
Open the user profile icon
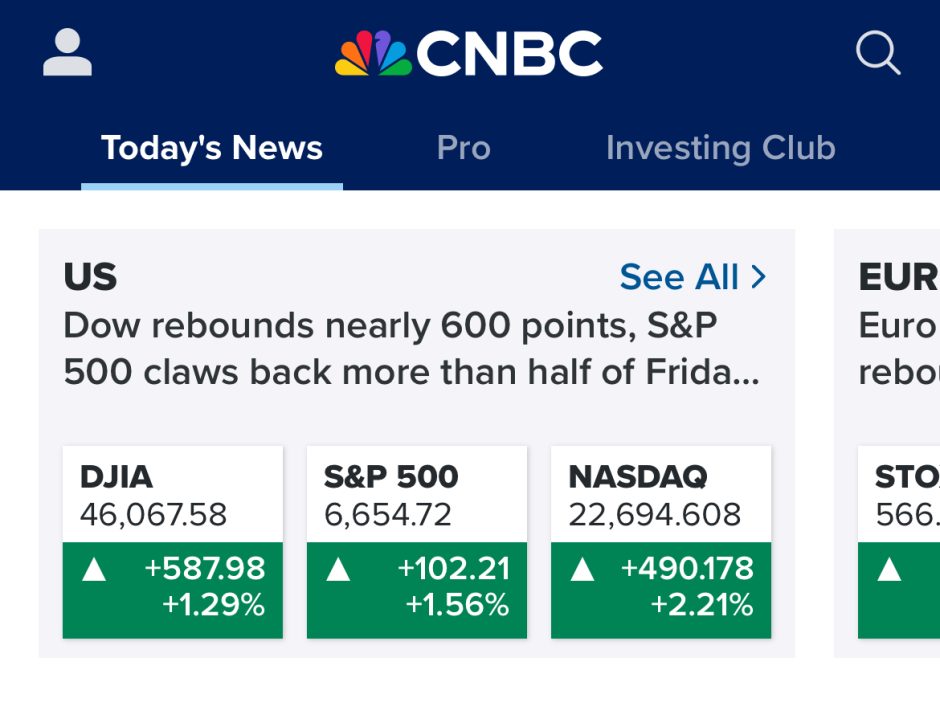click(67, 53)
